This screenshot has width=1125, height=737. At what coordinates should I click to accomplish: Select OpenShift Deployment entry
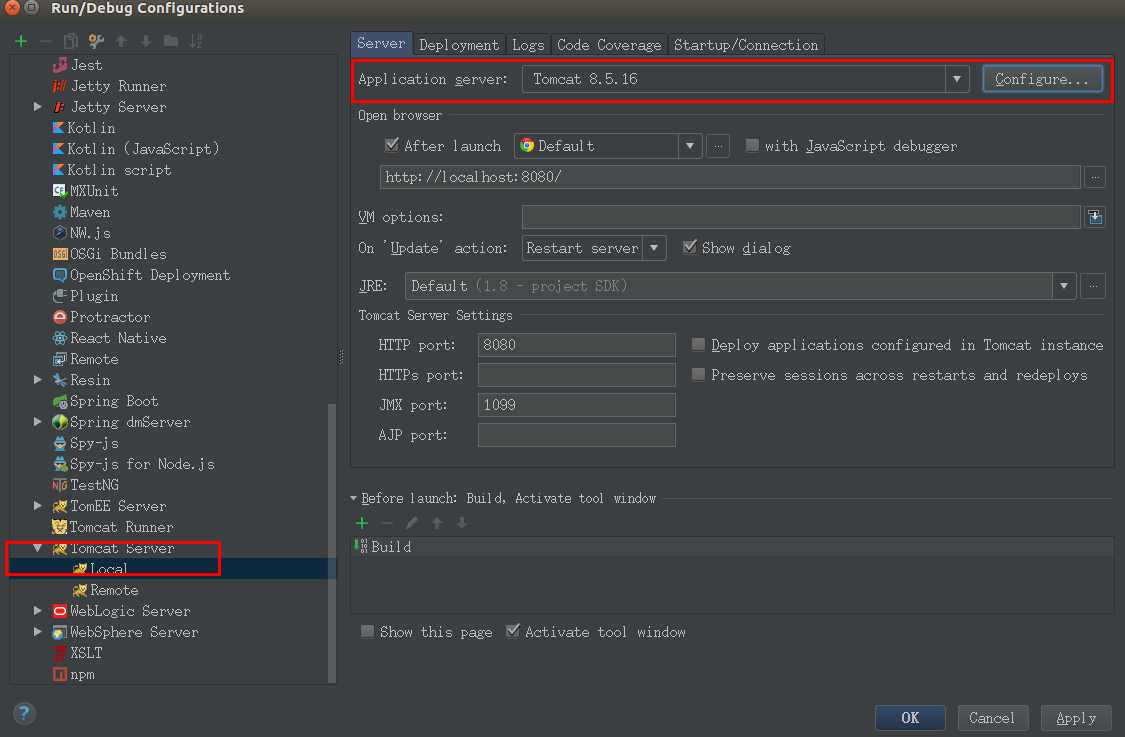tap(141, 275)
